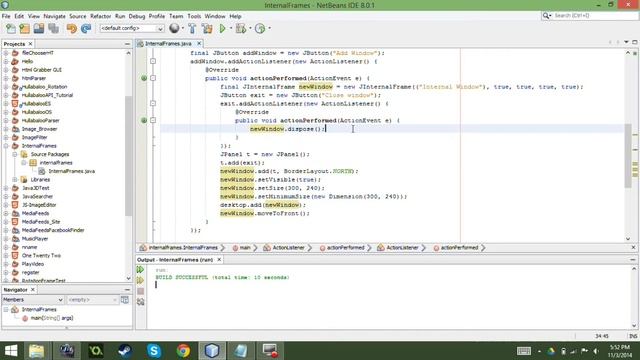Select InternalFrames.java in the project tree
The width and height of the screenshot is (640, 360).
[x=71, y=171]
